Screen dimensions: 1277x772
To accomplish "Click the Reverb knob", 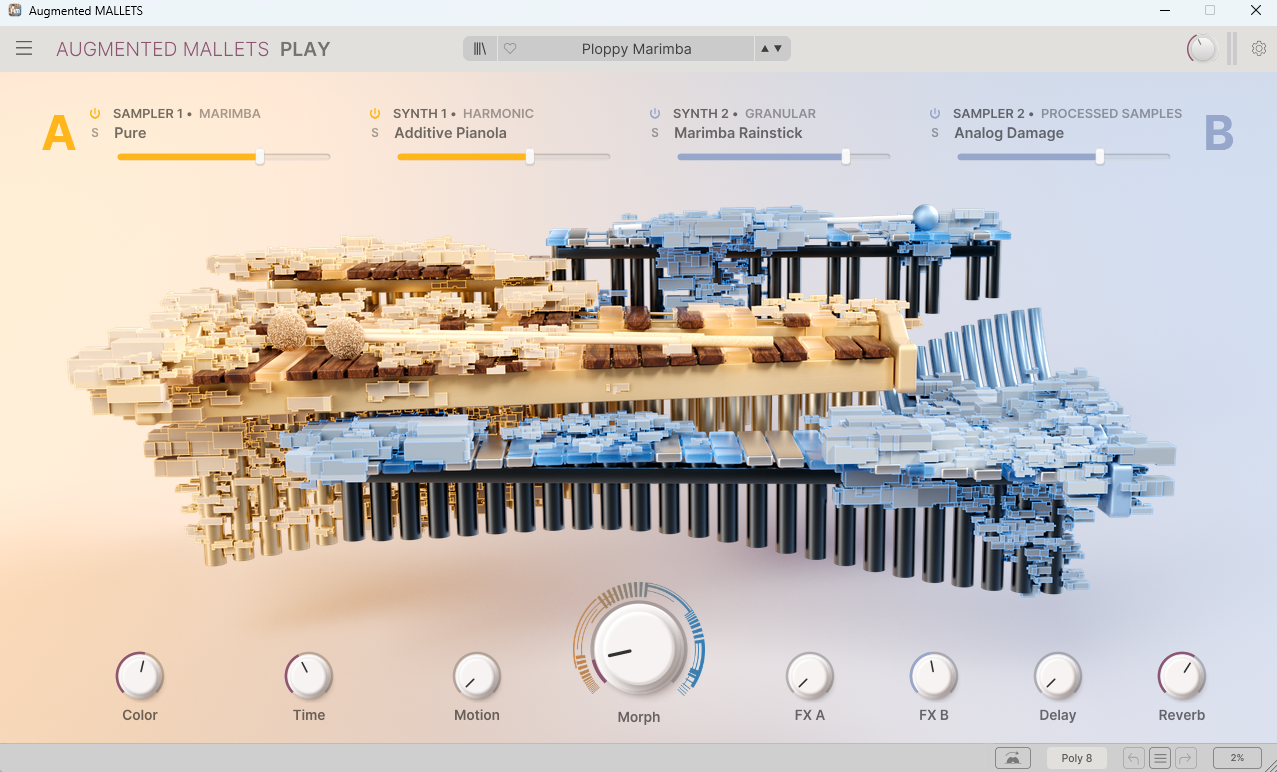I will point(1182,677).
